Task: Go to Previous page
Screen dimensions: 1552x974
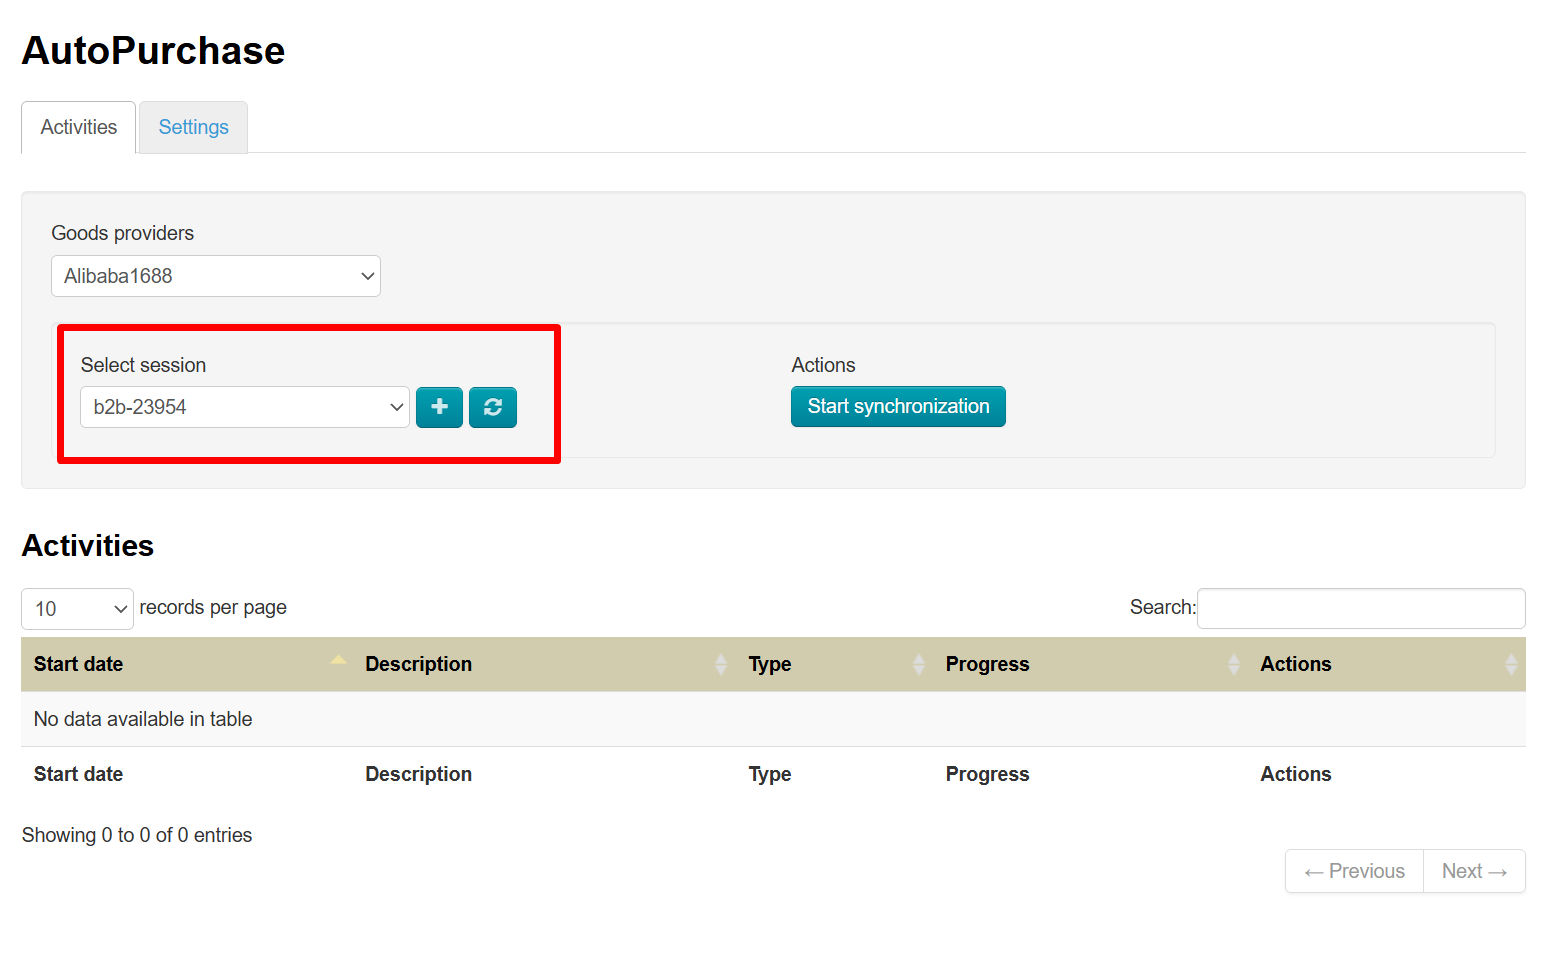Action: 1354,871
